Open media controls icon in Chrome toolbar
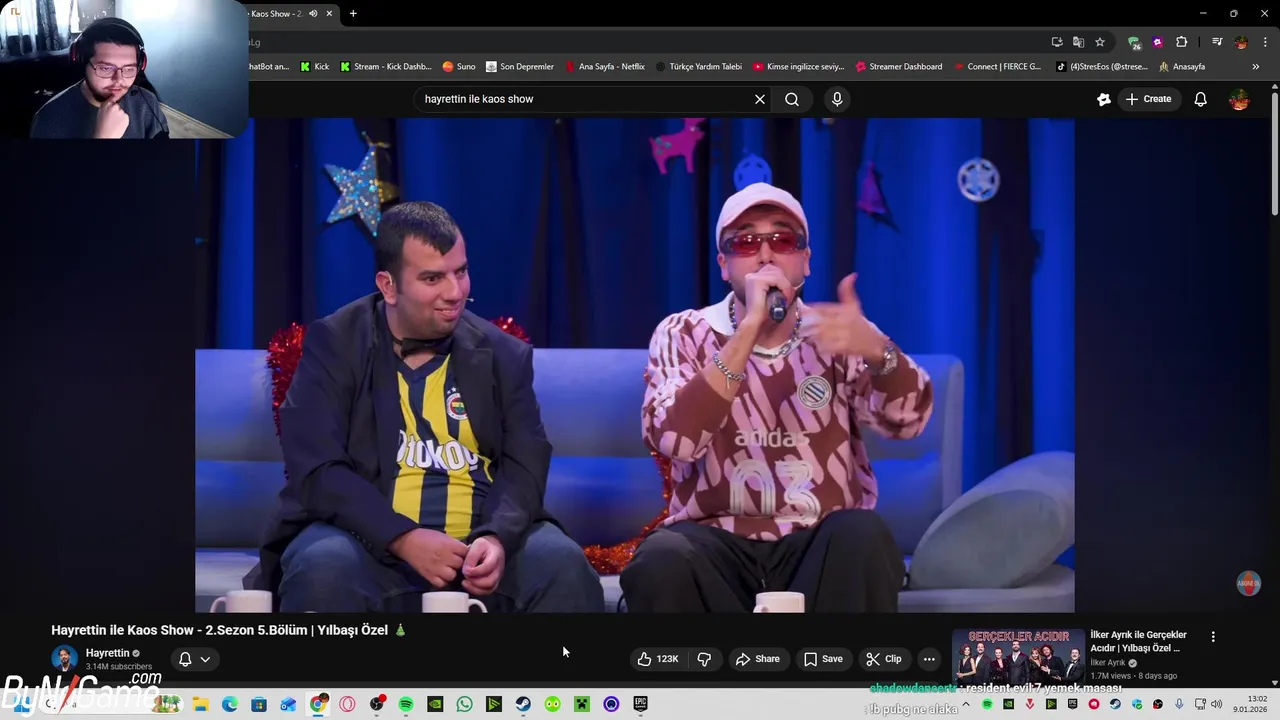Viewport: 1280px width, 720px height. point(1217,42)
